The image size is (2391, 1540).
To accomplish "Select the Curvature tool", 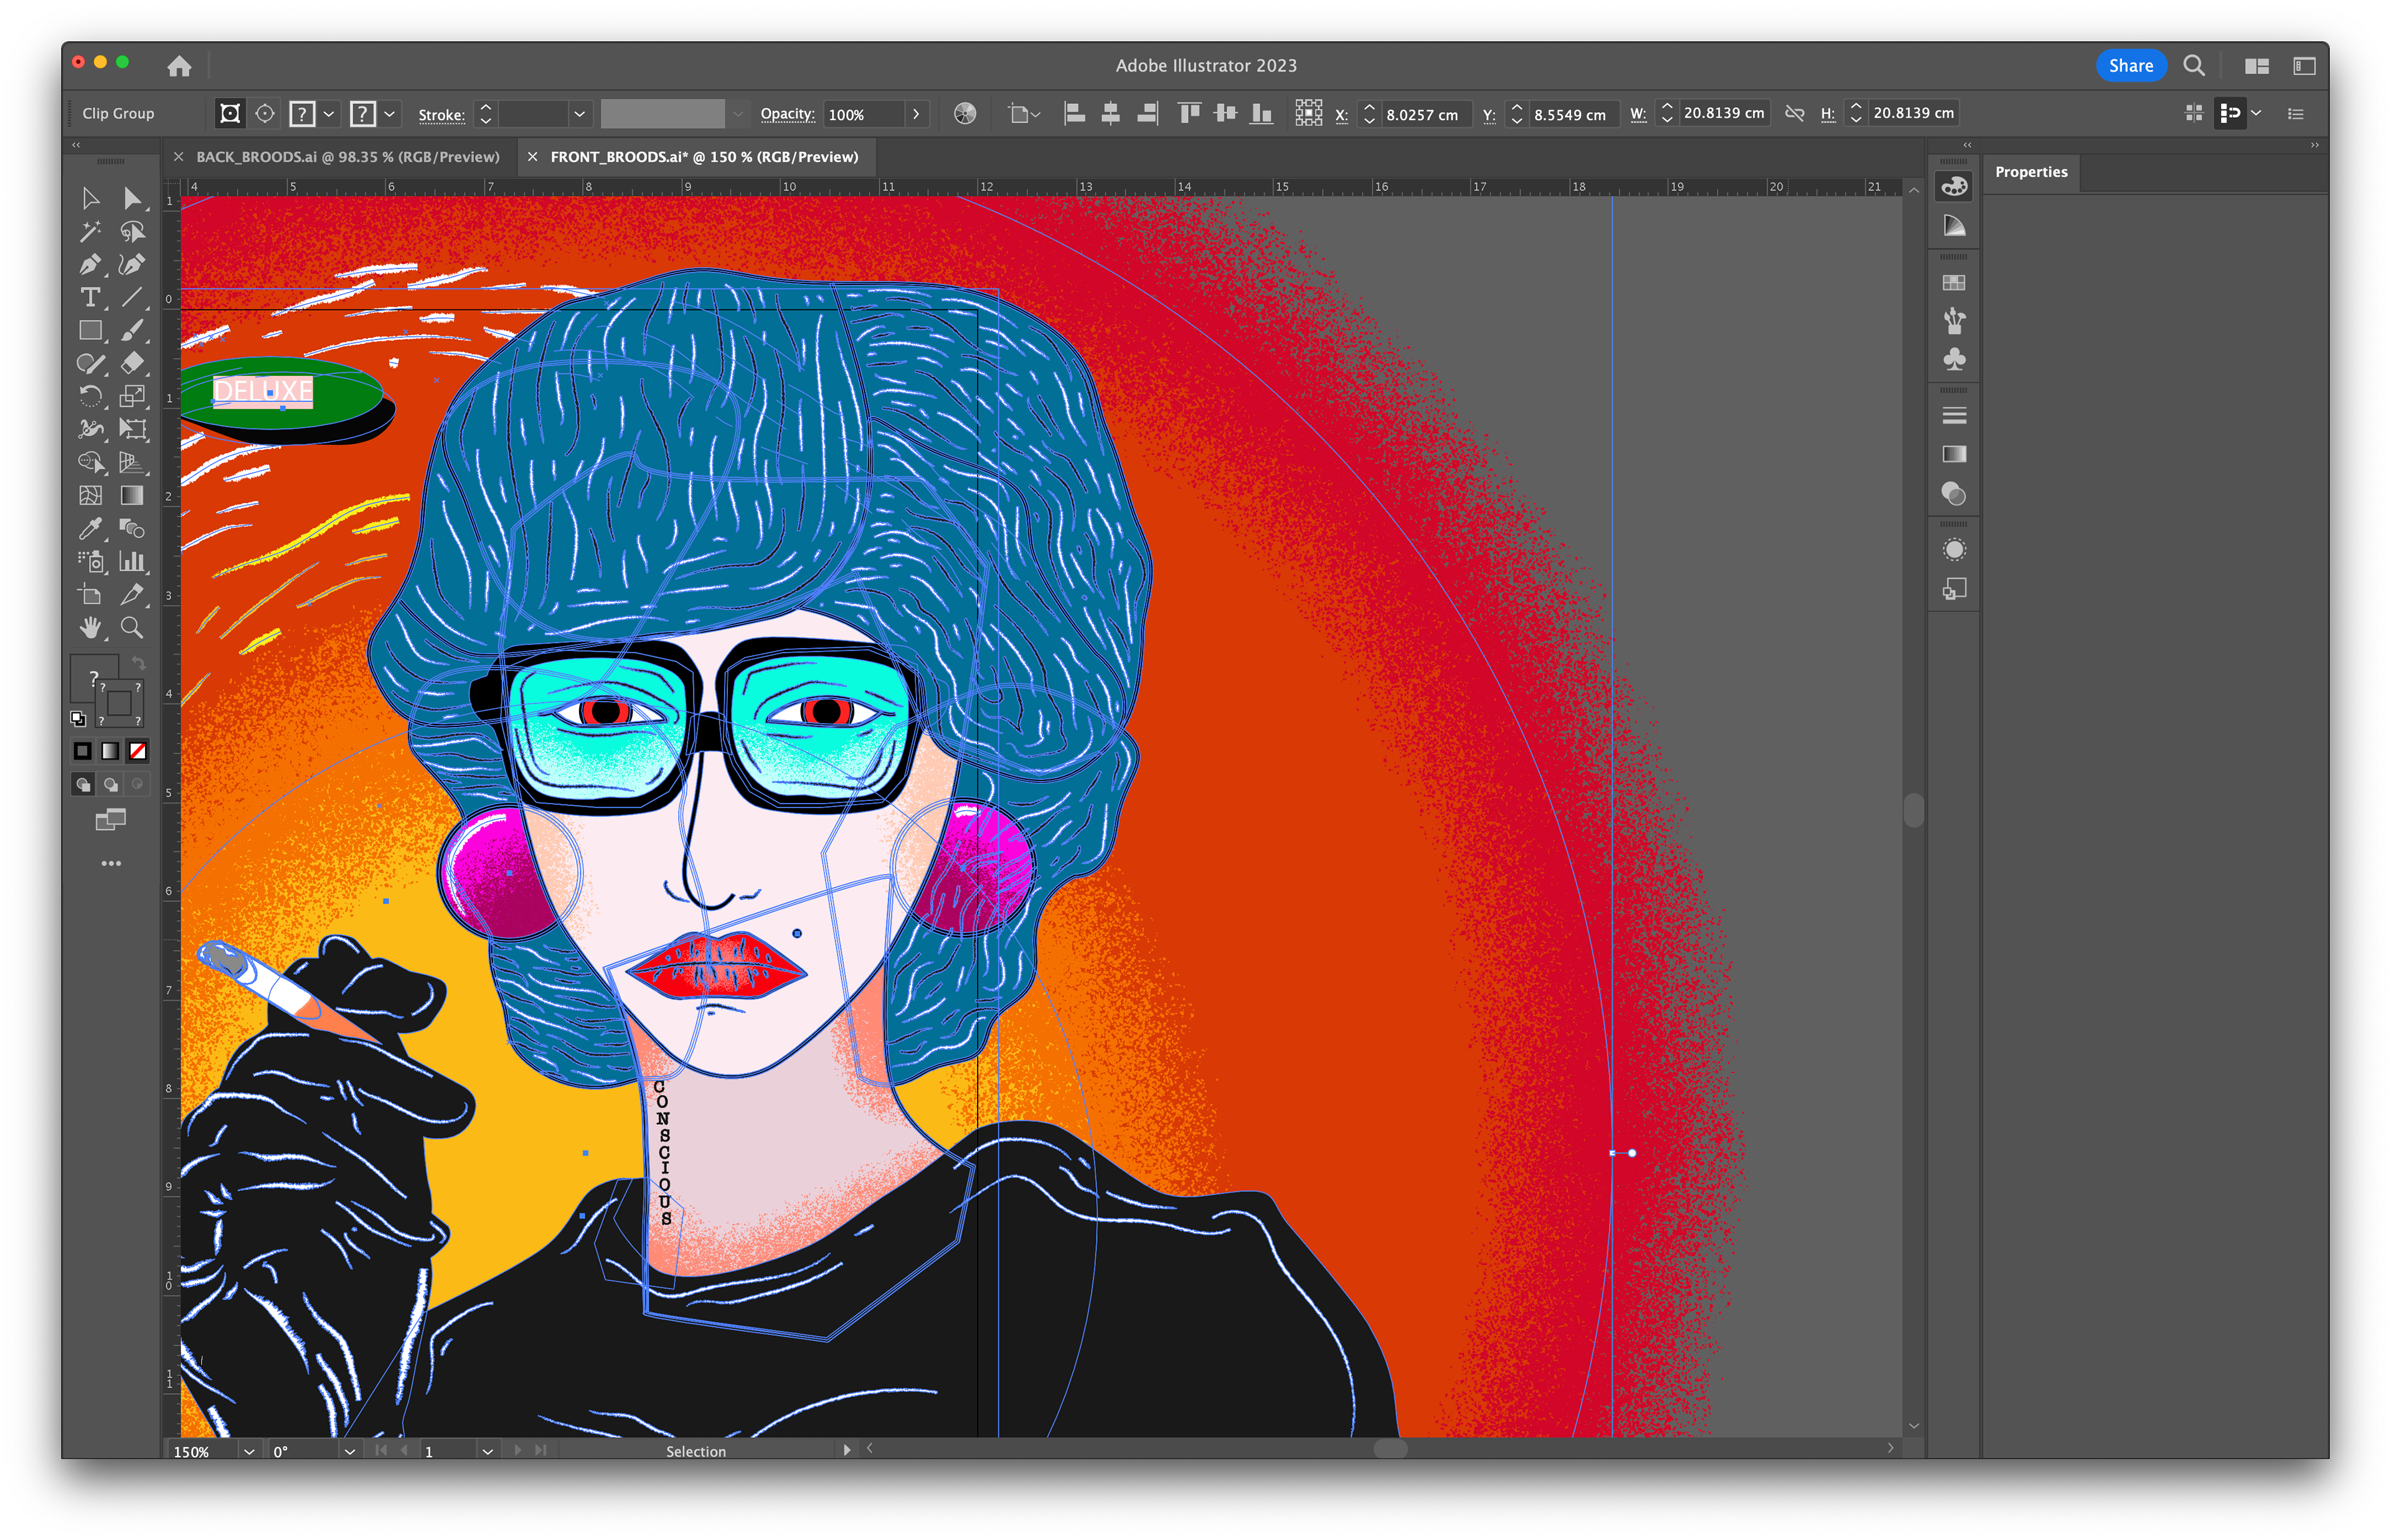I will (x=132, y=264).
